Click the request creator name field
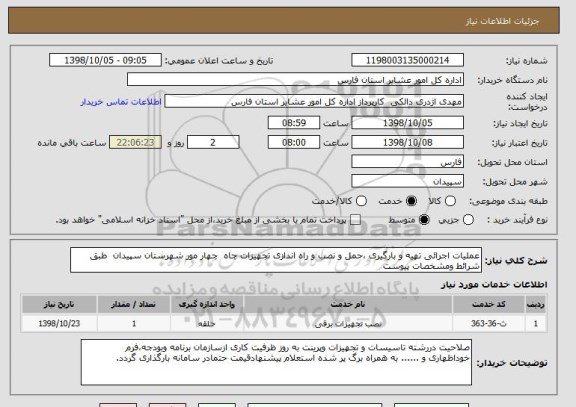Viewport: 576px width, 407px height. point(314,101)
